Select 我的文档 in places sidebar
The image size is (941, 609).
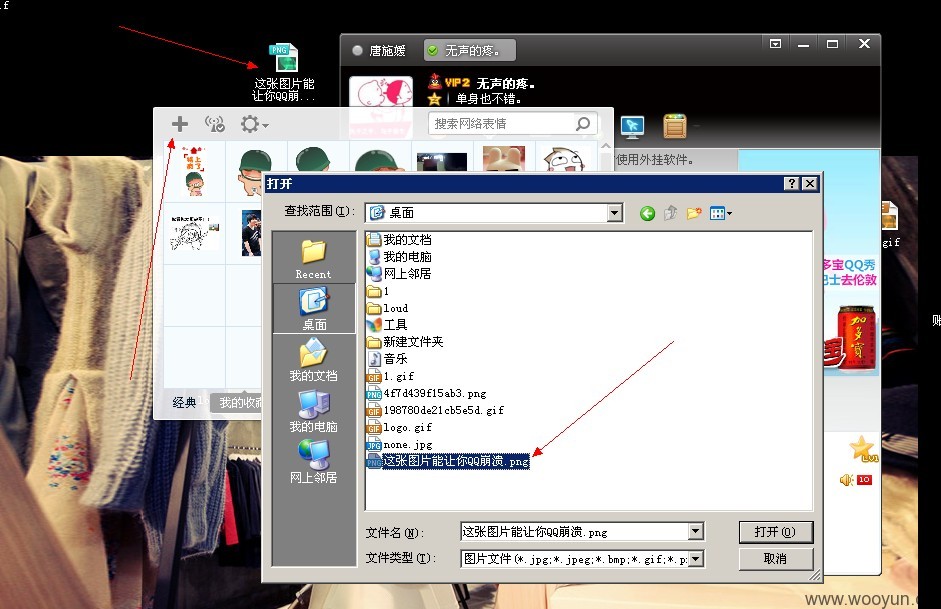(x=313, y=359)
